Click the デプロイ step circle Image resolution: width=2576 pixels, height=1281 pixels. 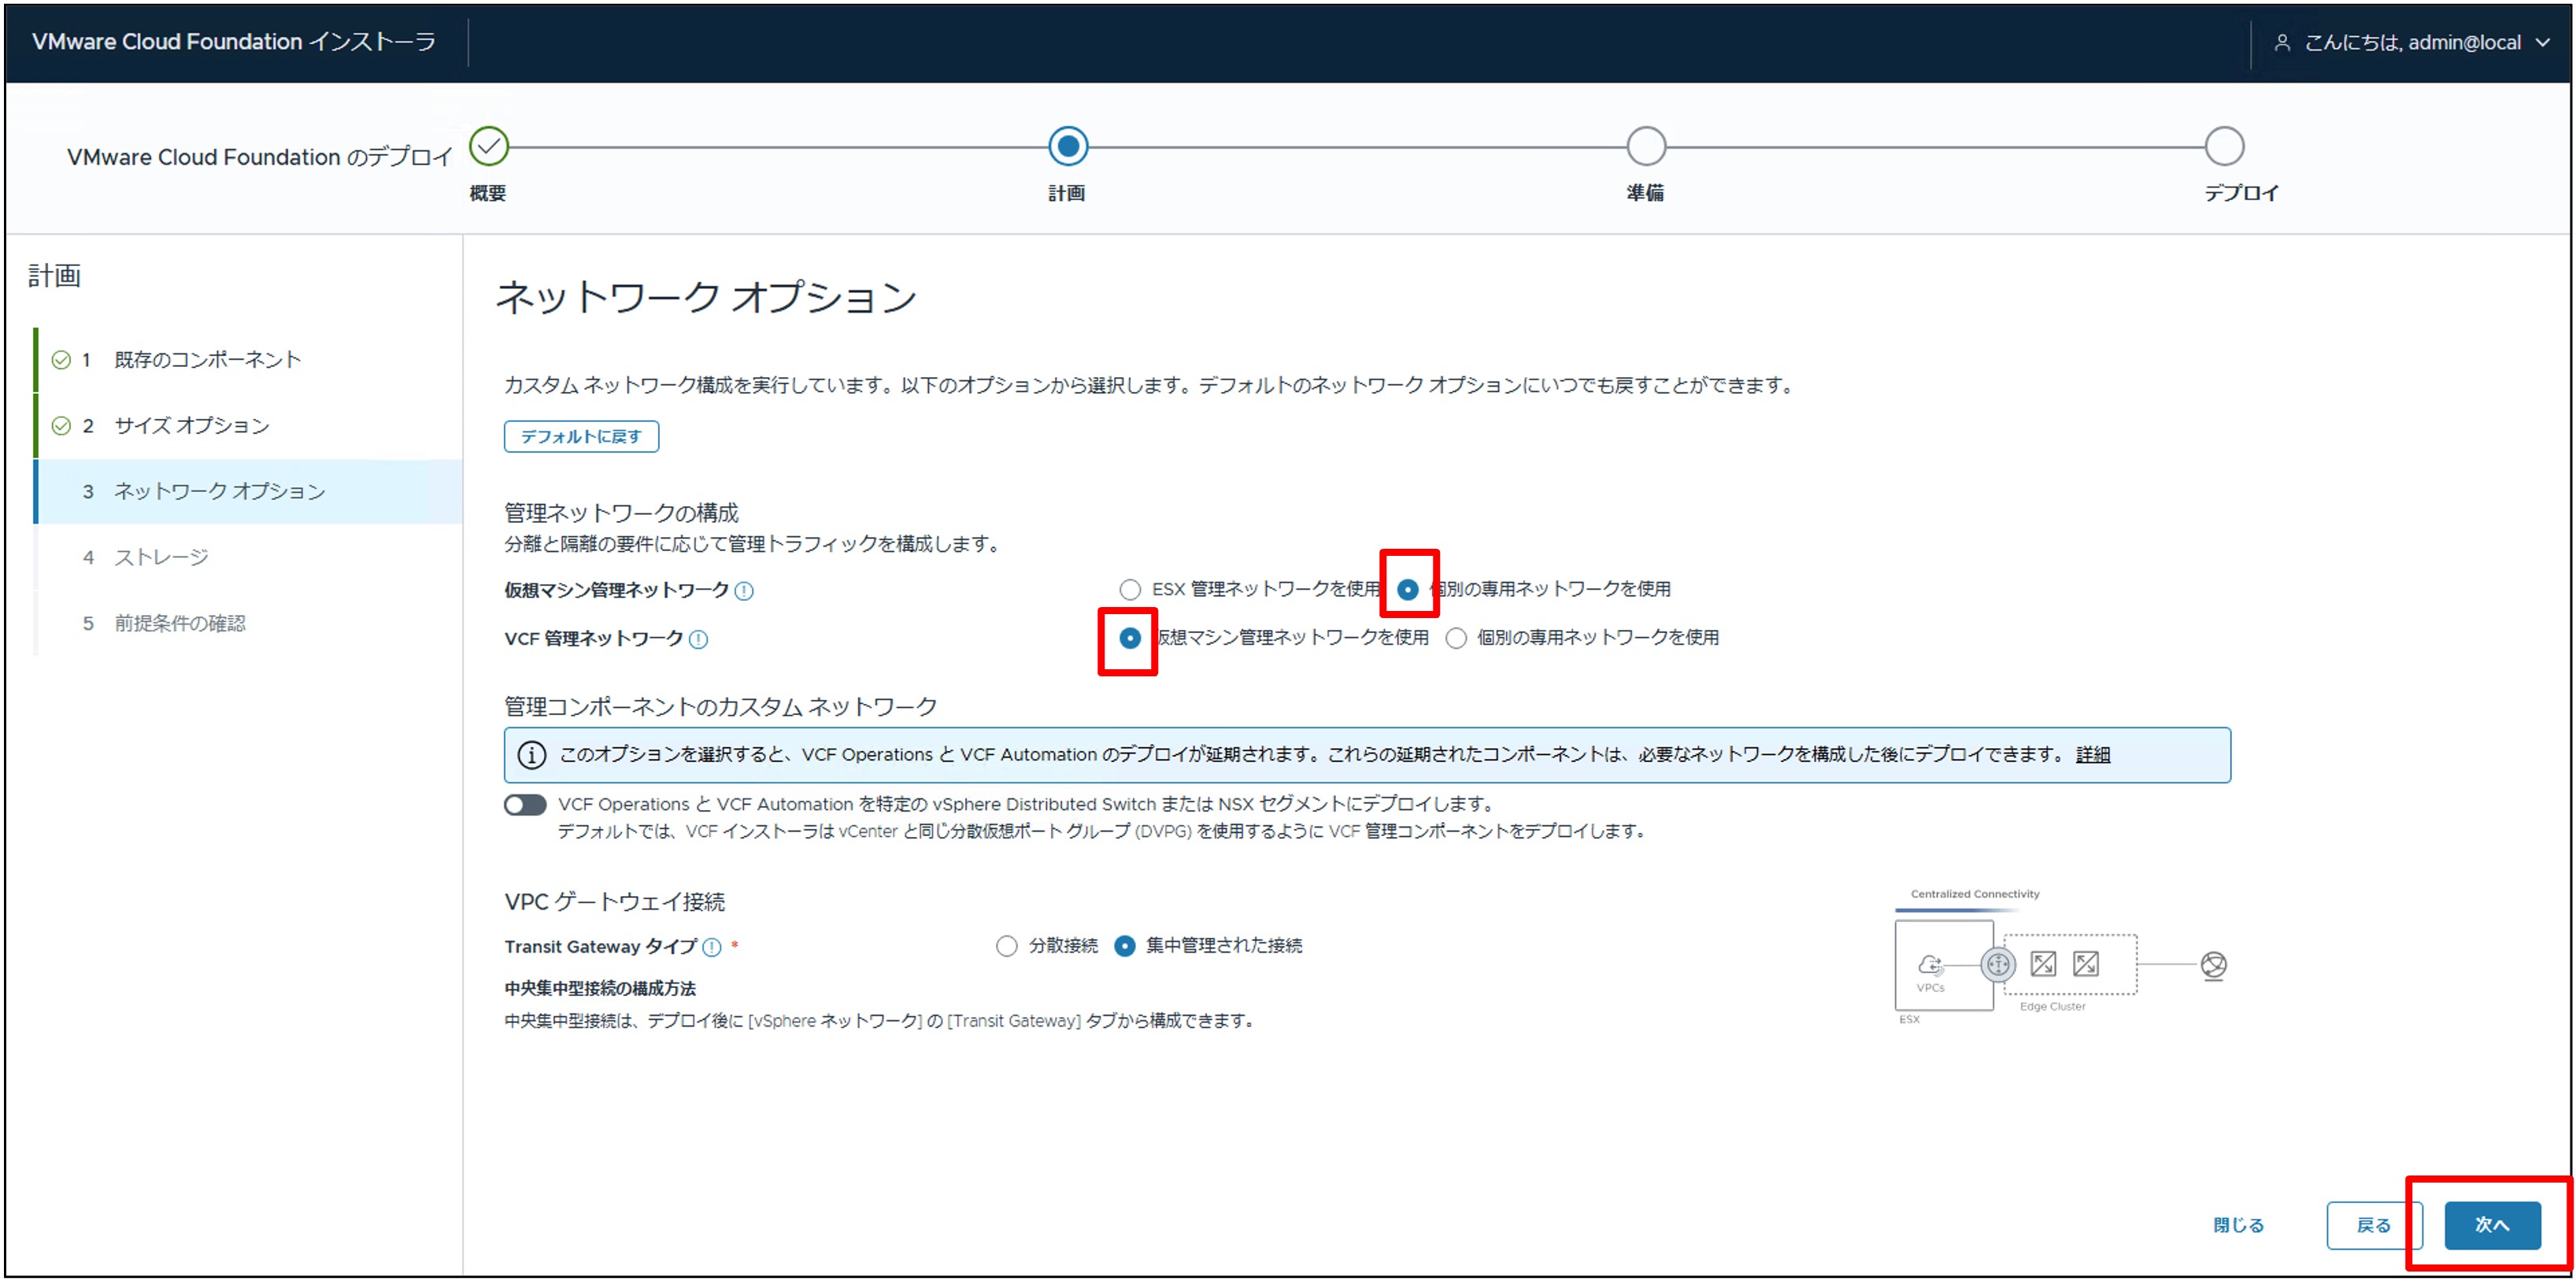click(2225, 147)
